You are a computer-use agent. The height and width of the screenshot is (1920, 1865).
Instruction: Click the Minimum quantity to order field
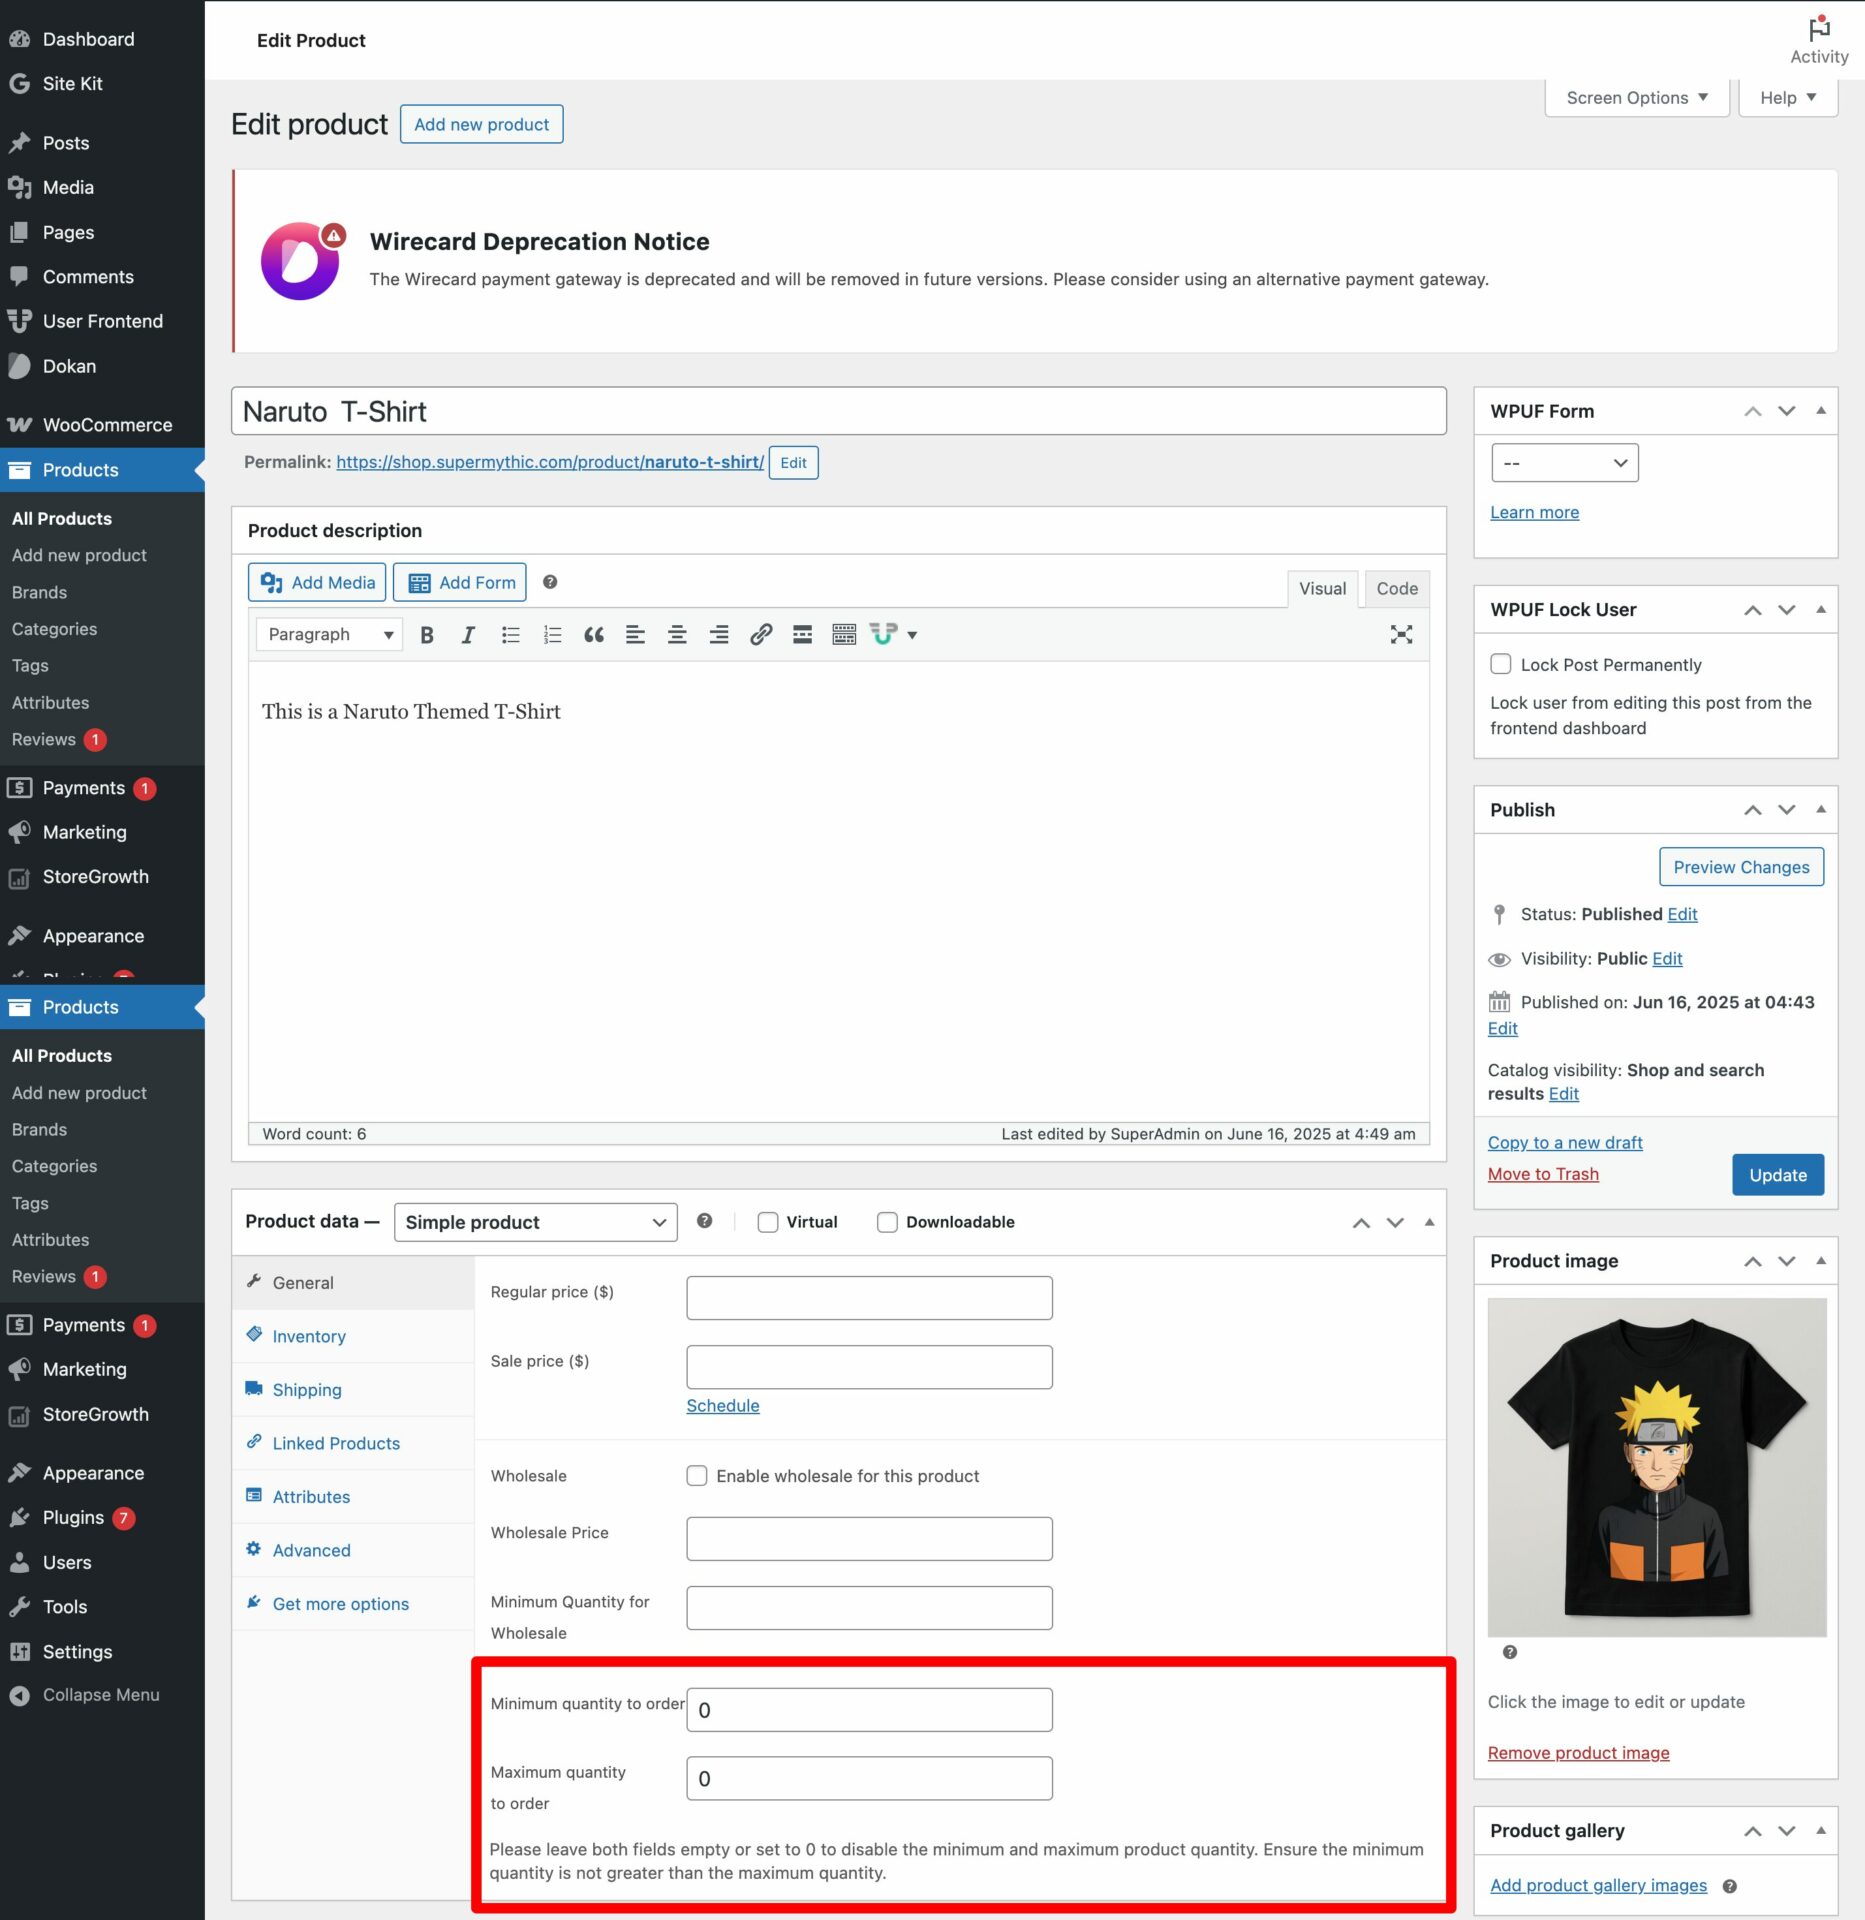(869, 1710)
